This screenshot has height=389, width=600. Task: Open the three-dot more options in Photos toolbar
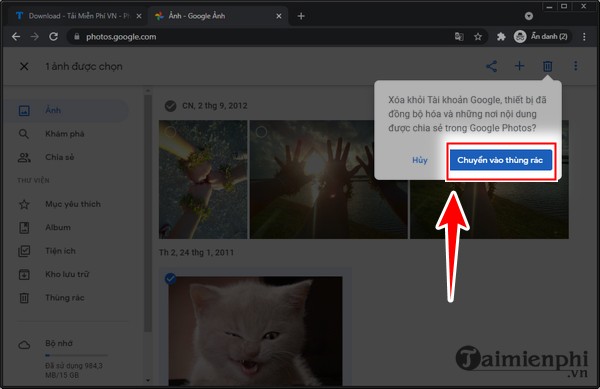point(576,66)
